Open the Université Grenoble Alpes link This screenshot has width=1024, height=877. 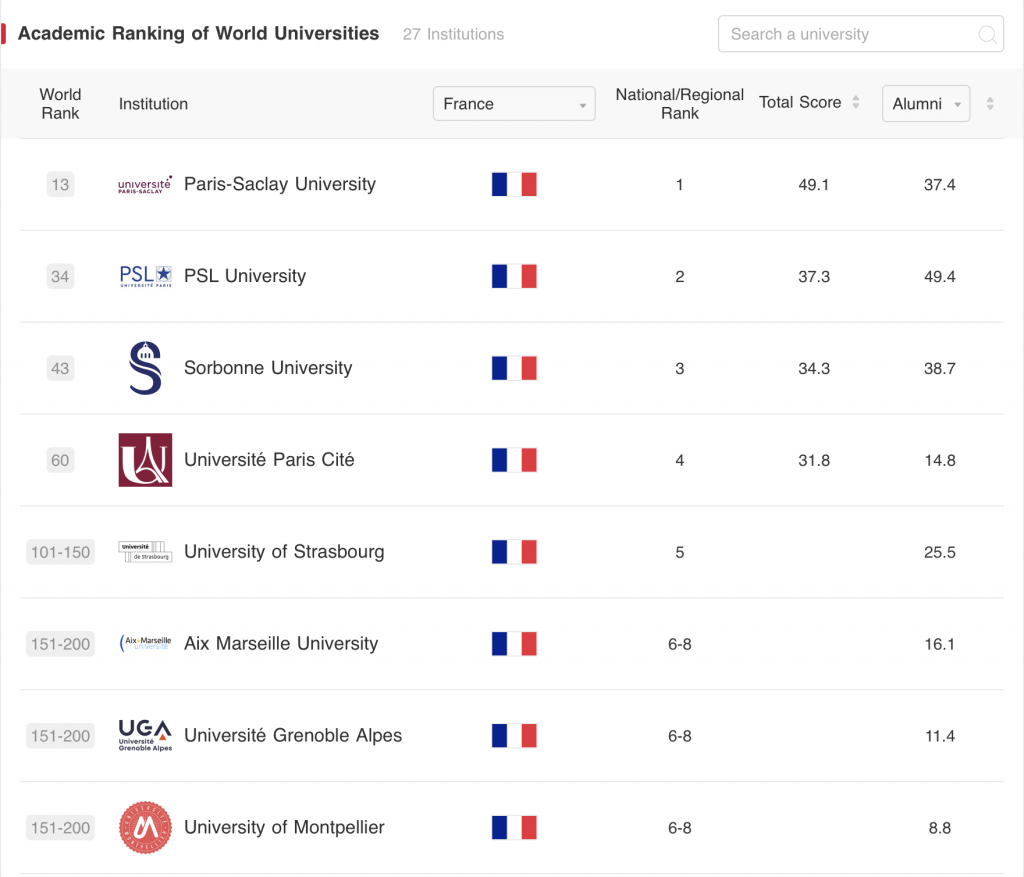click(293, 736)
